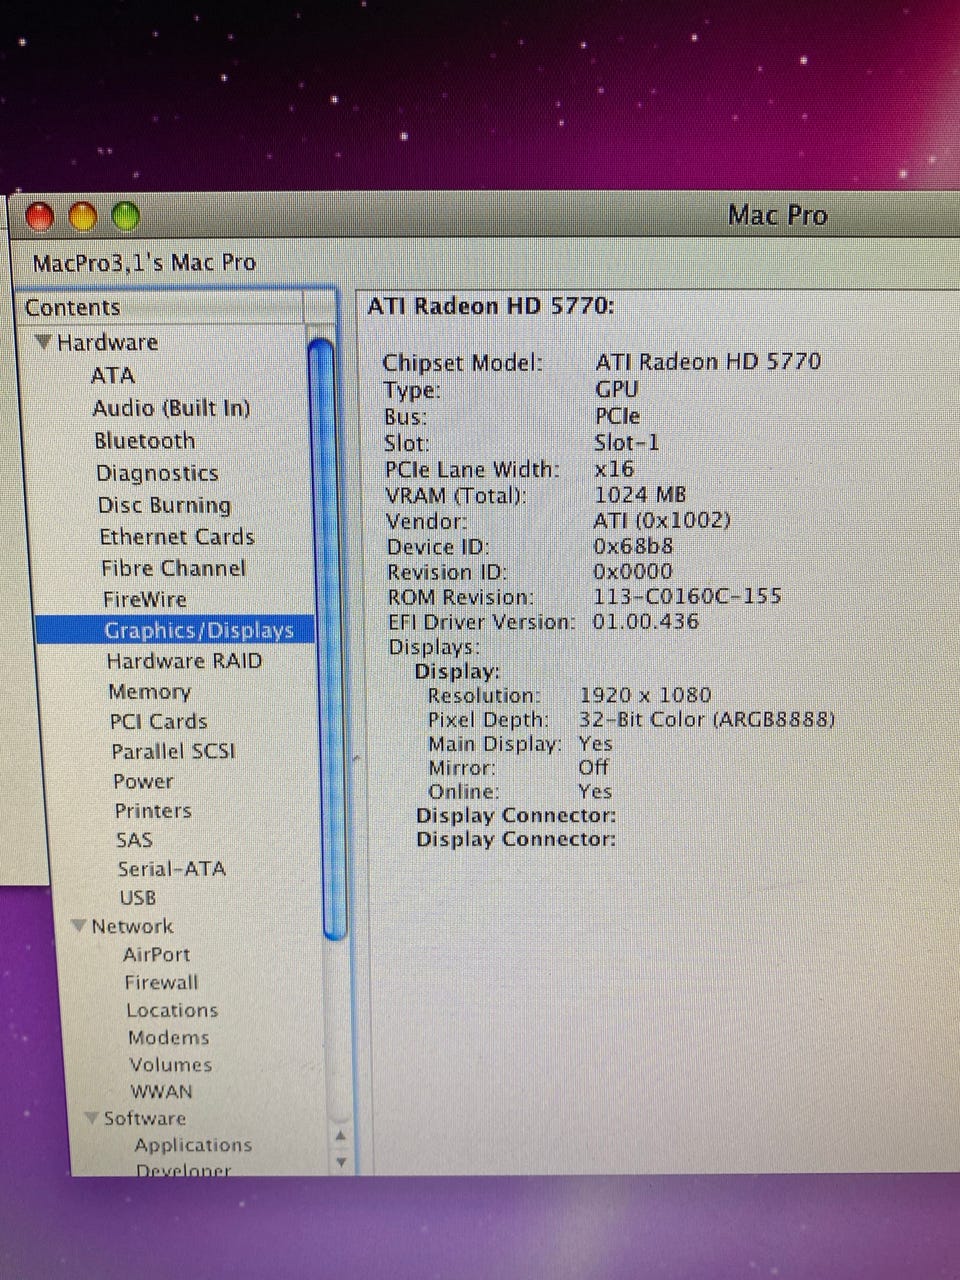
Task: Click the Slot-1 value
Action: coord(627,442)
